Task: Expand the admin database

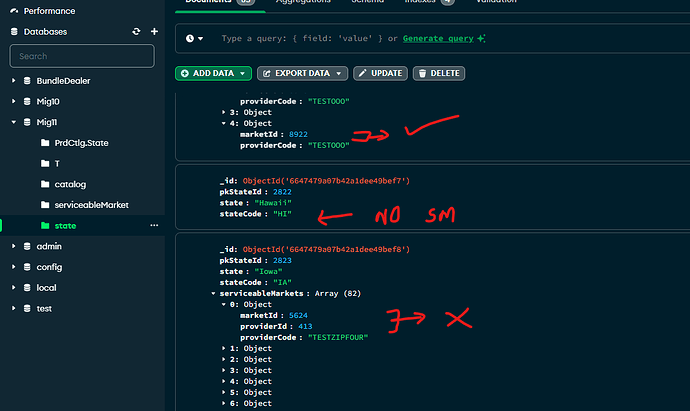Action: click(x=13, y=246)
